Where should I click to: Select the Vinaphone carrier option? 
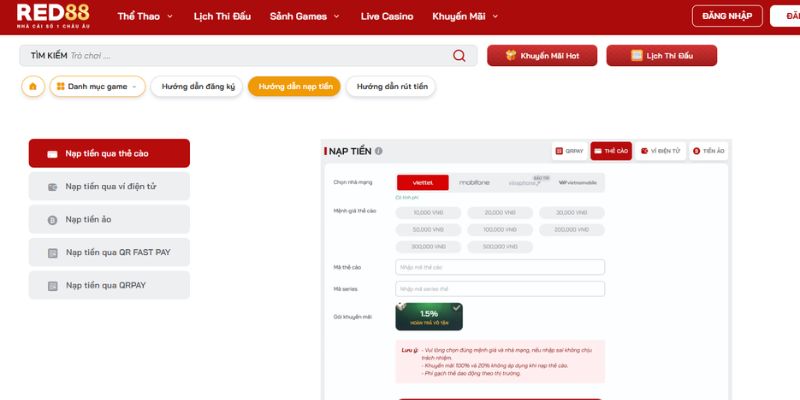tap(525, 182)
